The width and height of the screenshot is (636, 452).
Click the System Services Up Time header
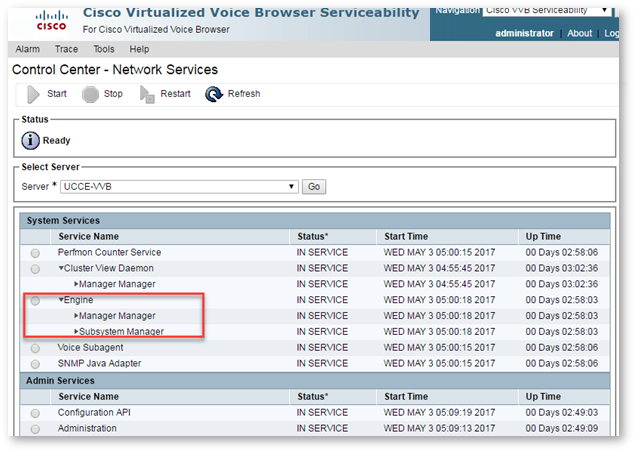click(543, 237)
